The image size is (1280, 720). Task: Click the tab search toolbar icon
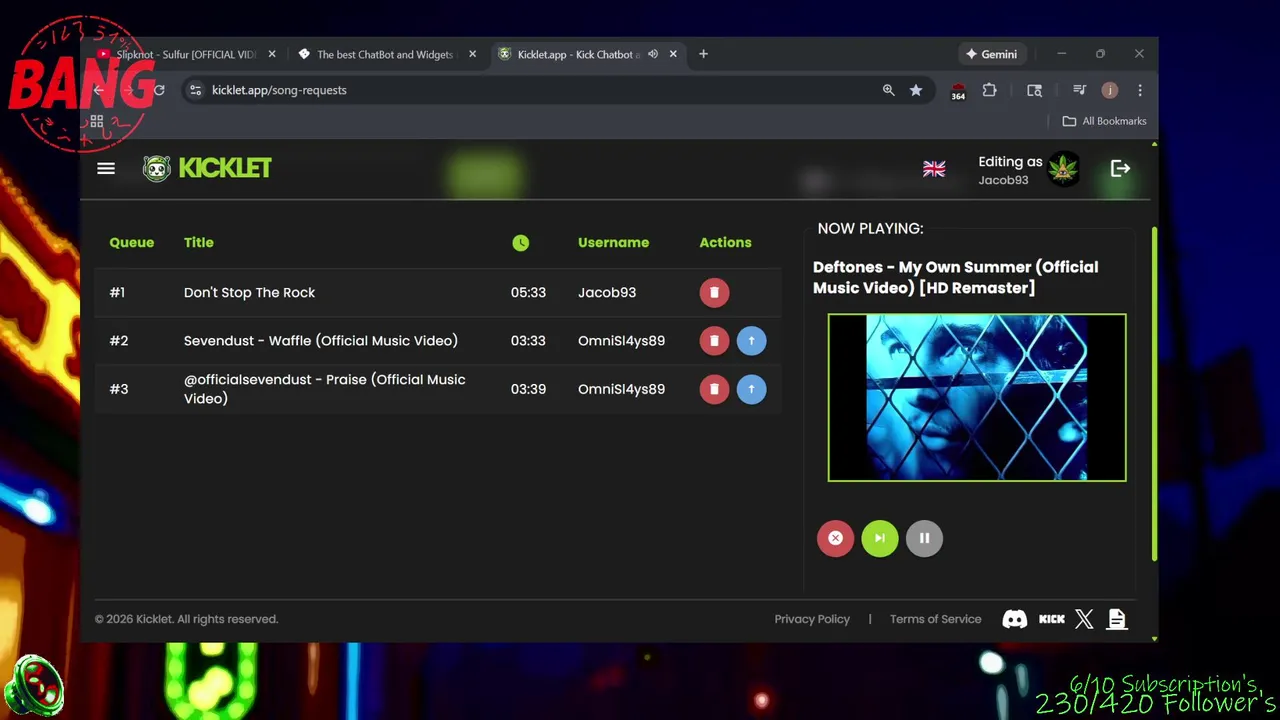1034,90
